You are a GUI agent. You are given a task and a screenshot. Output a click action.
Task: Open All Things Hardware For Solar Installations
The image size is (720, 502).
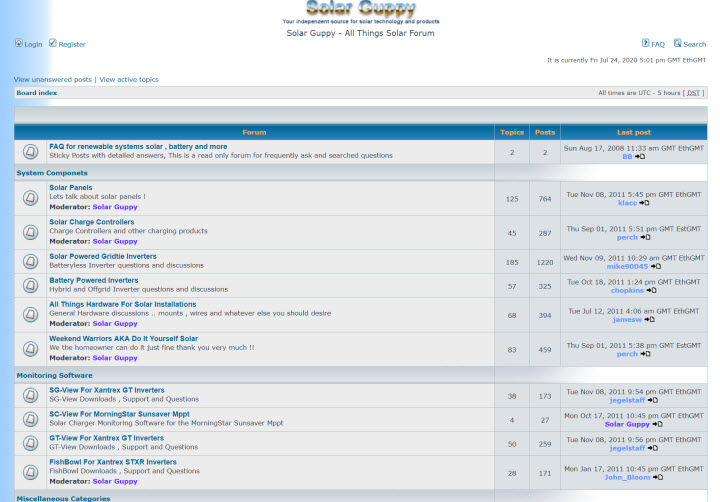pos(123,304)
